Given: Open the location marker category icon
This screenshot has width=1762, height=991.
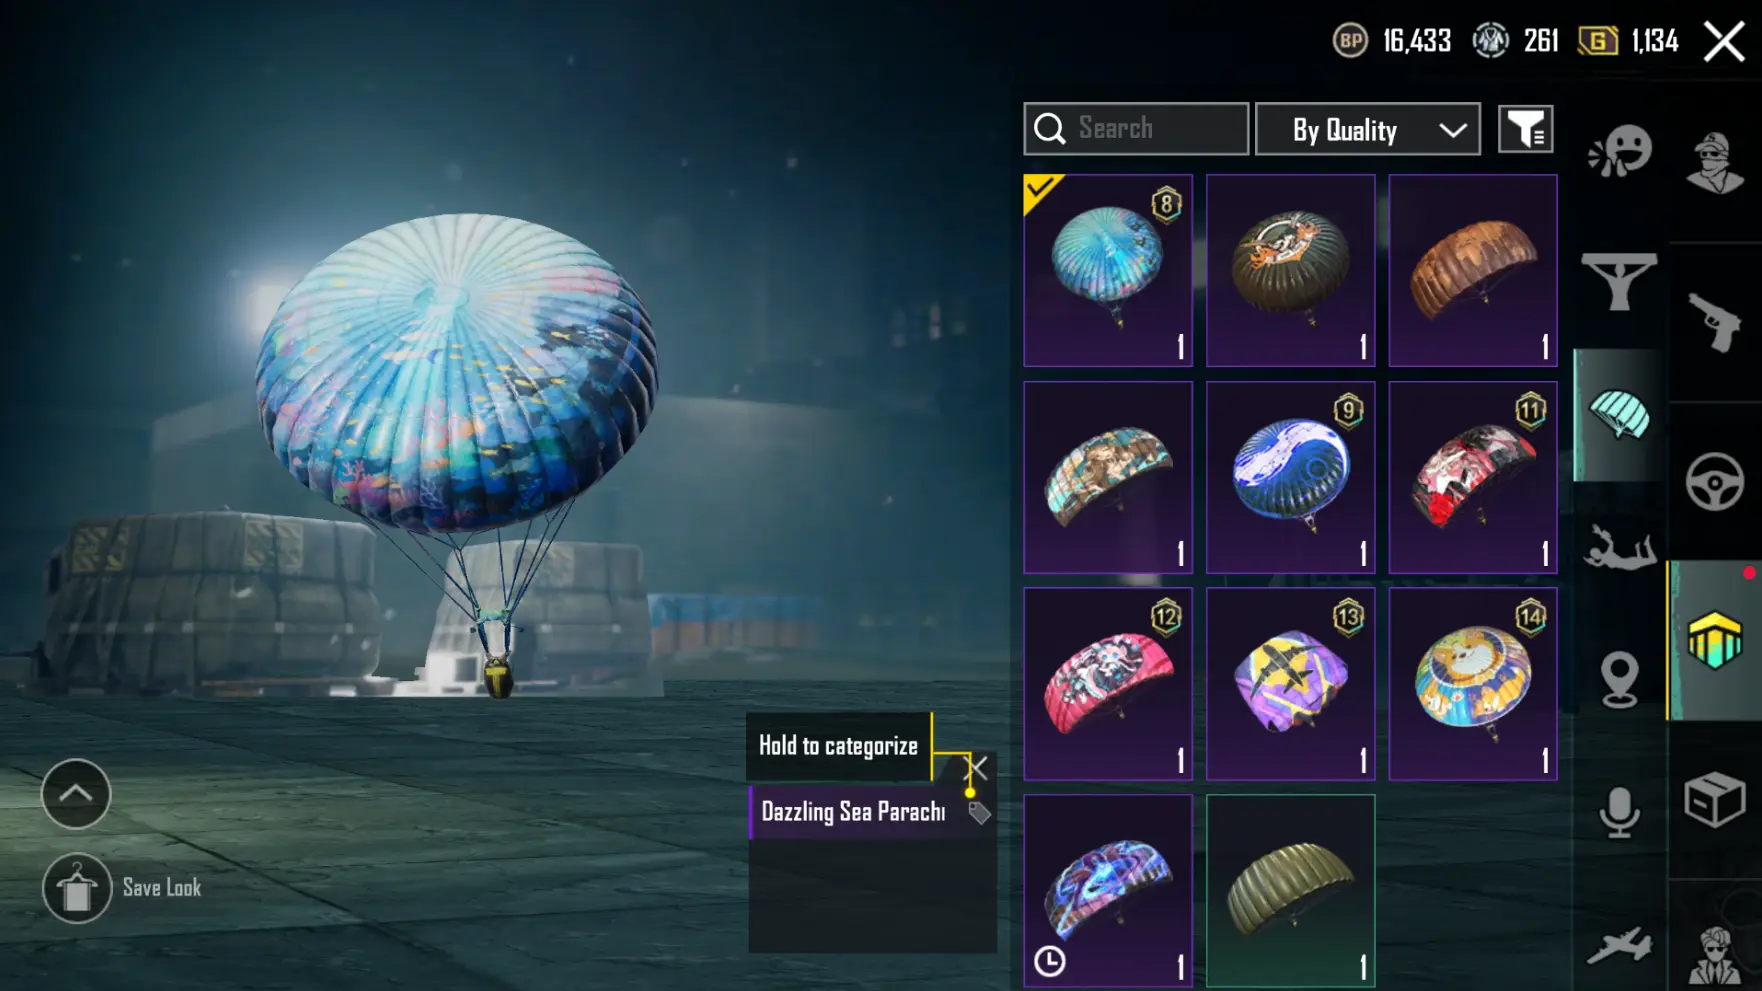Looking at the screenshot, I should [1619, 679].
